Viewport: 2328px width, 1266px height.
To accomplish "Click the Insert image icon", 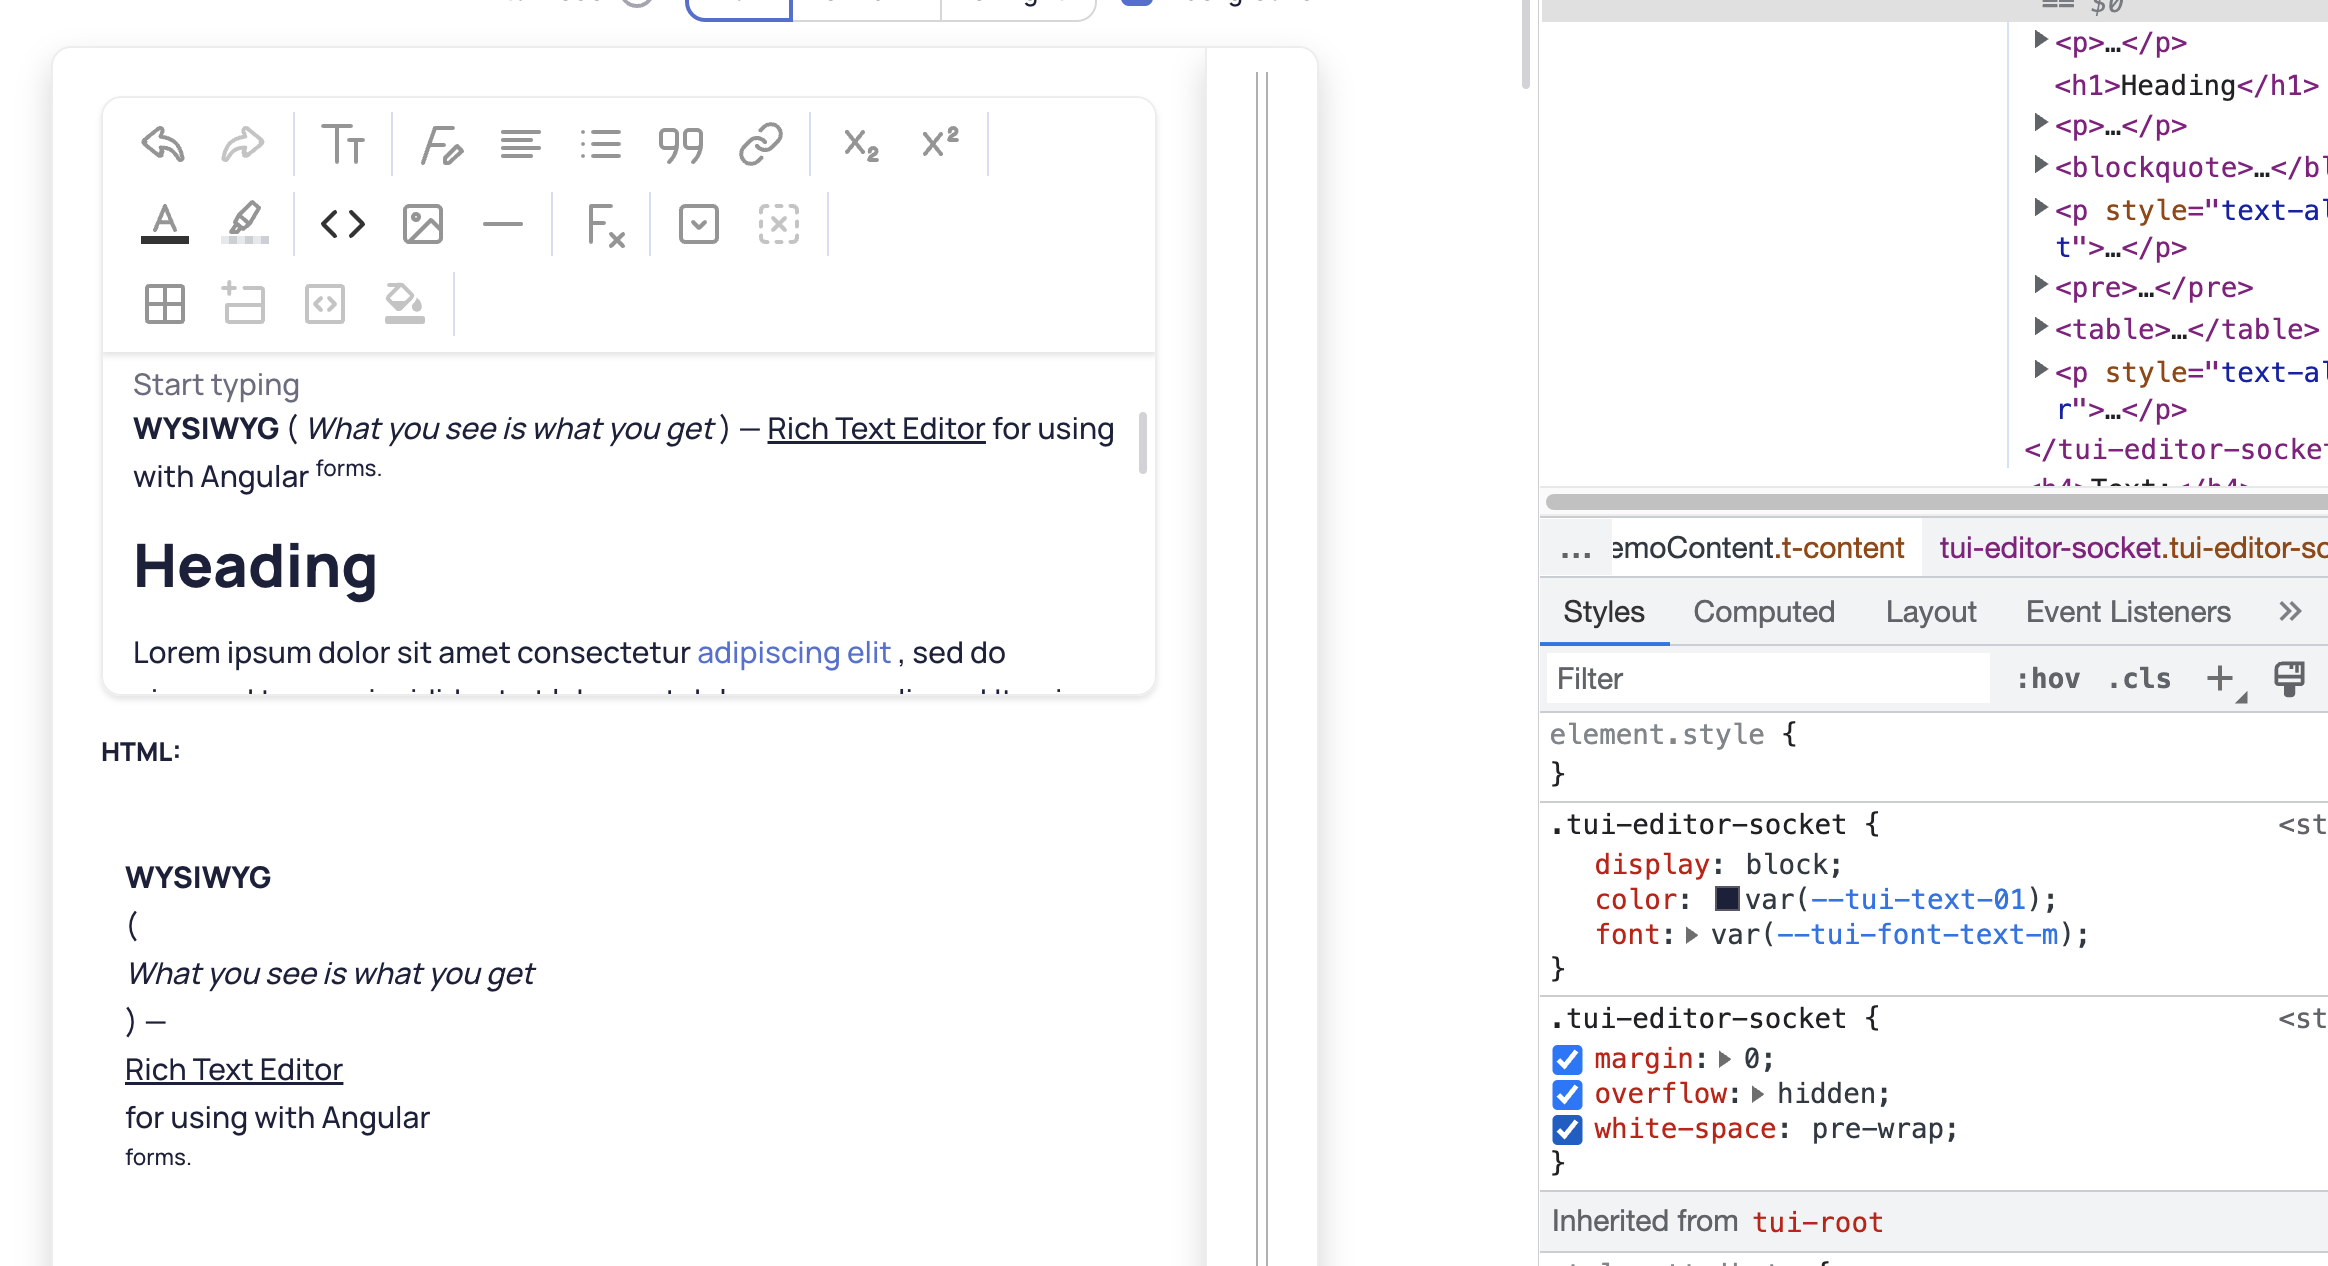I will 423,223.
